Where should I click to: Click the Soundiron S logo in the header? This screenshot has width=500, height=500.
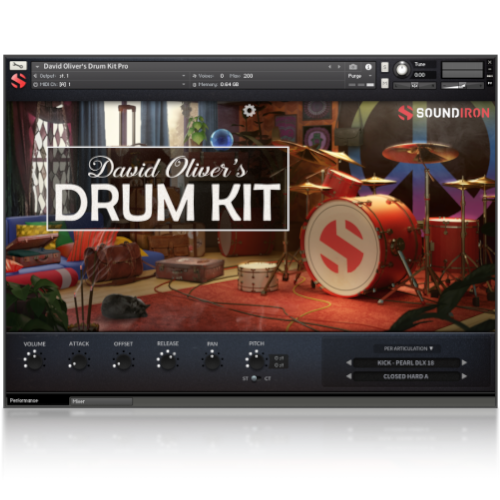click(x=18, y=81)
